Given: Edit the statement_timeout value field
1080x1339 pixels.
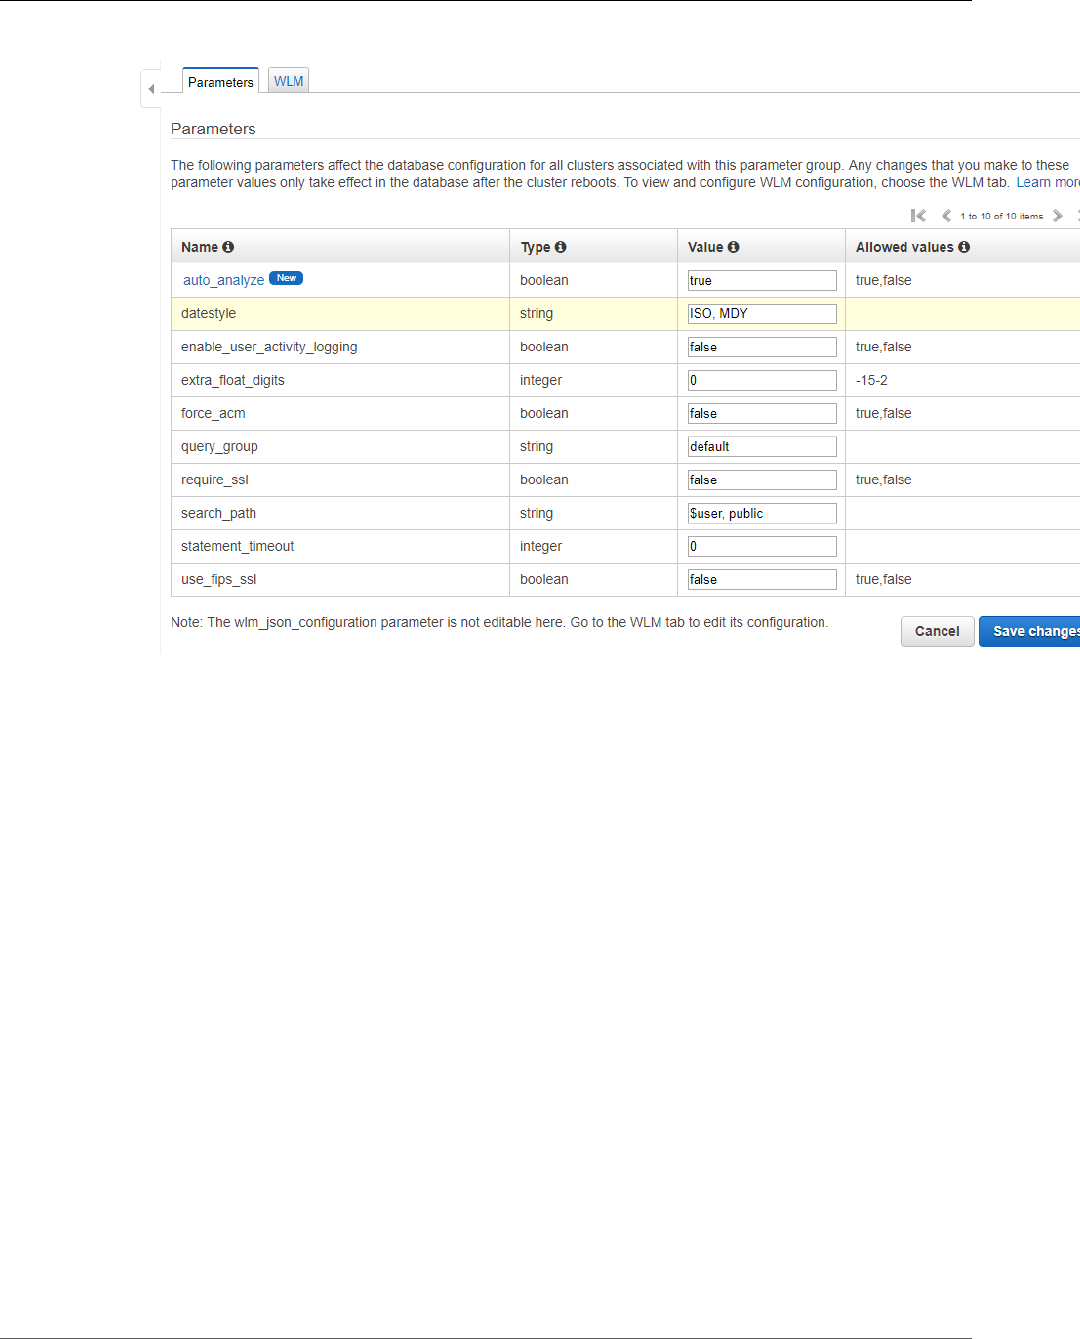Looking at the screenshot, I should click(x=762, y=546).
